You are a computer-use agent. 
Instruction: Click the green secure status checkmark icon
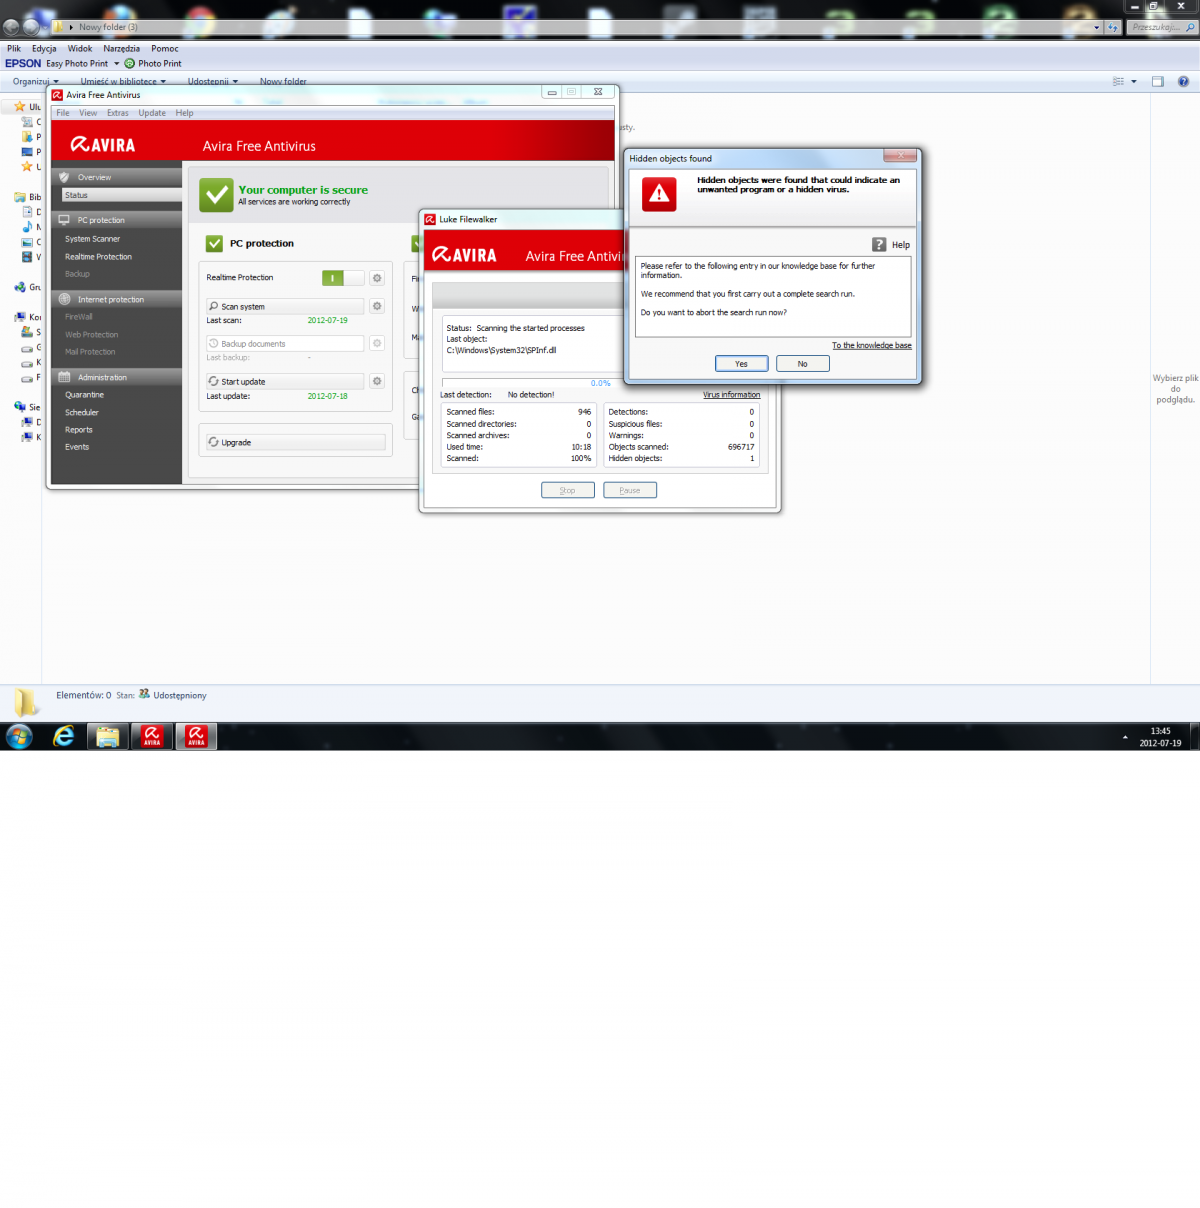[x=216, y=195]
